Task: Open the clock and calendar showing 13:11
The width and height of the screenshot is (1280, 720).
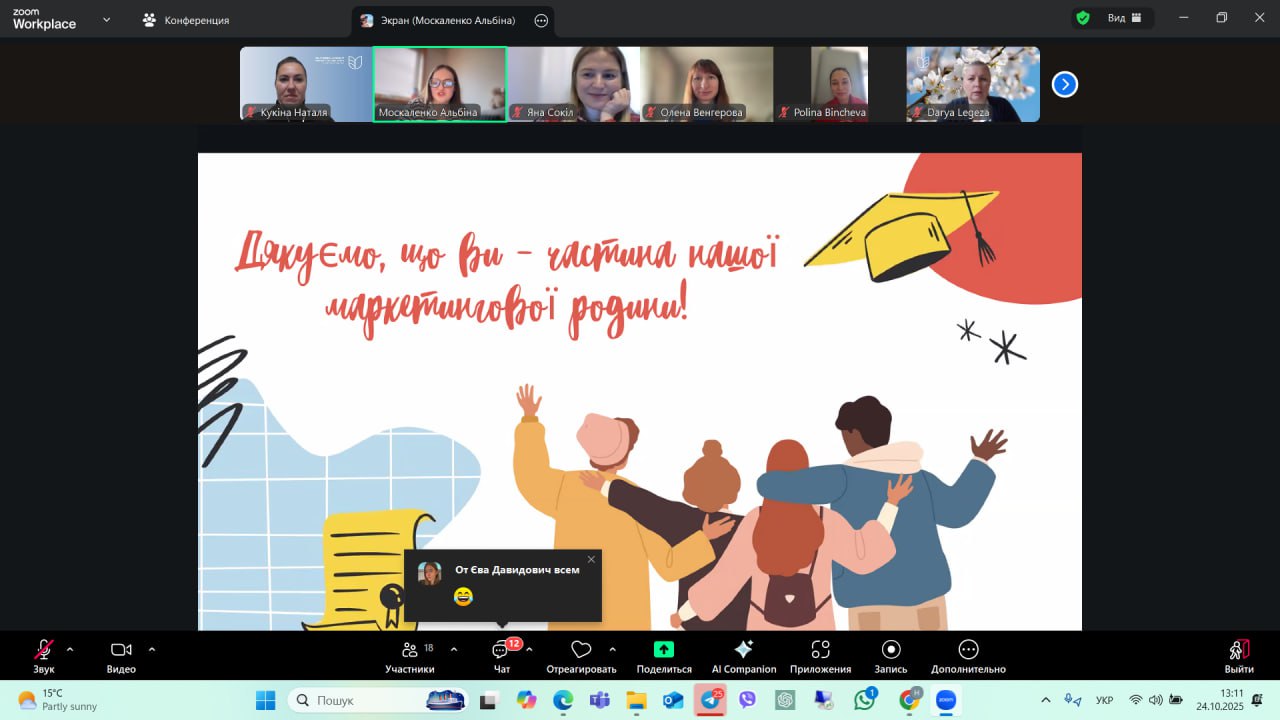Action: (1218, 700)
